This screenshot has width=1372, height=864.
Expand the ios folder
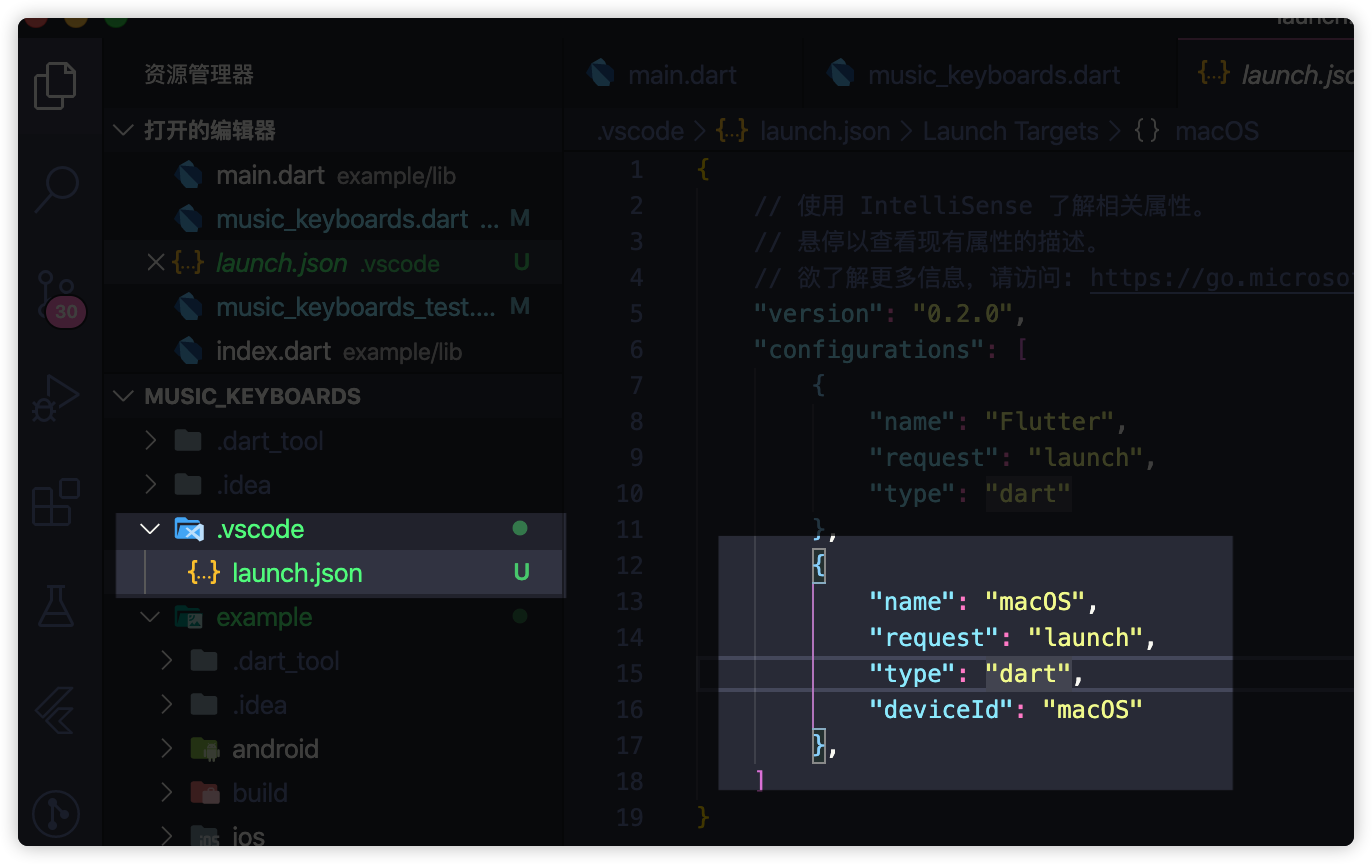(167, 836)
